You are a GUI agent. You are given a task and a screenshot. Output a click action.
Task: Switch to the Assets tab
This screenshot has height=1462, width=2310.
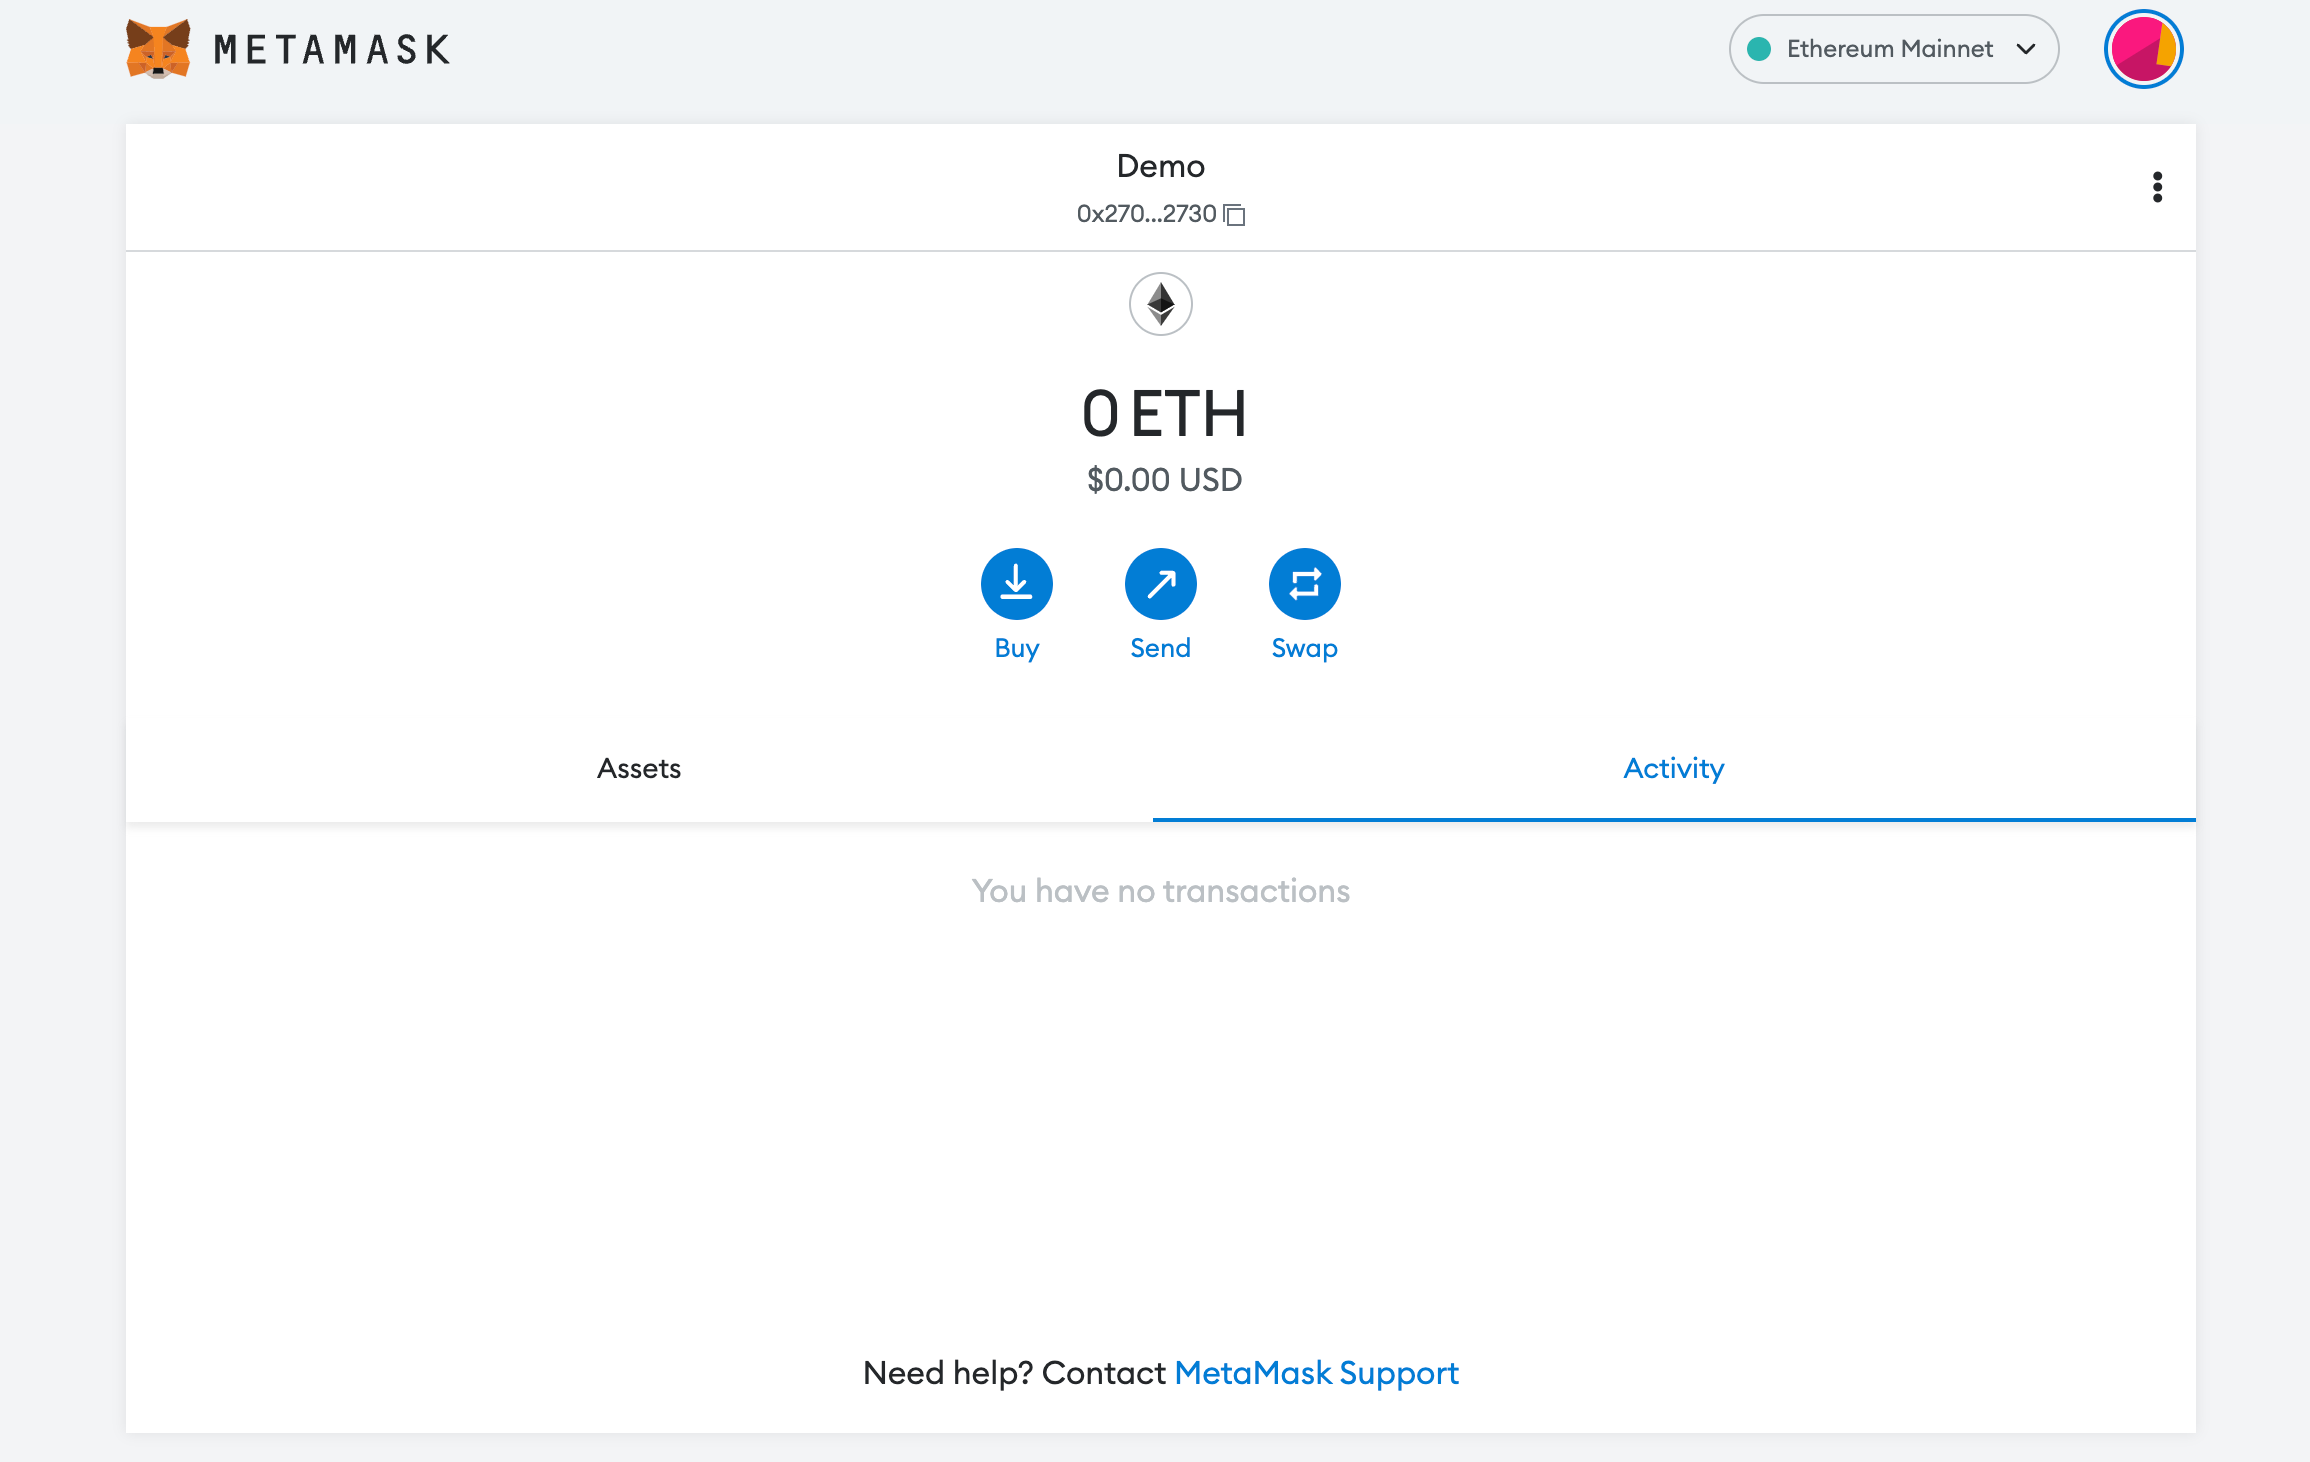coord(640,768)
